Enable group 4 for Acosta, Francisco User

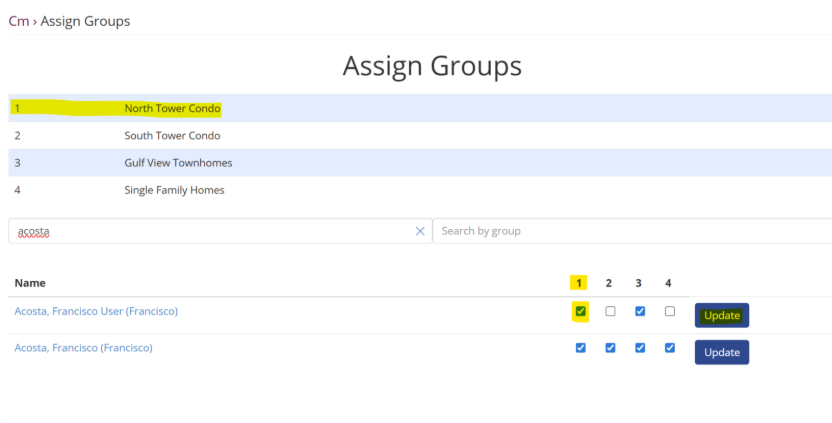(670, 311)
